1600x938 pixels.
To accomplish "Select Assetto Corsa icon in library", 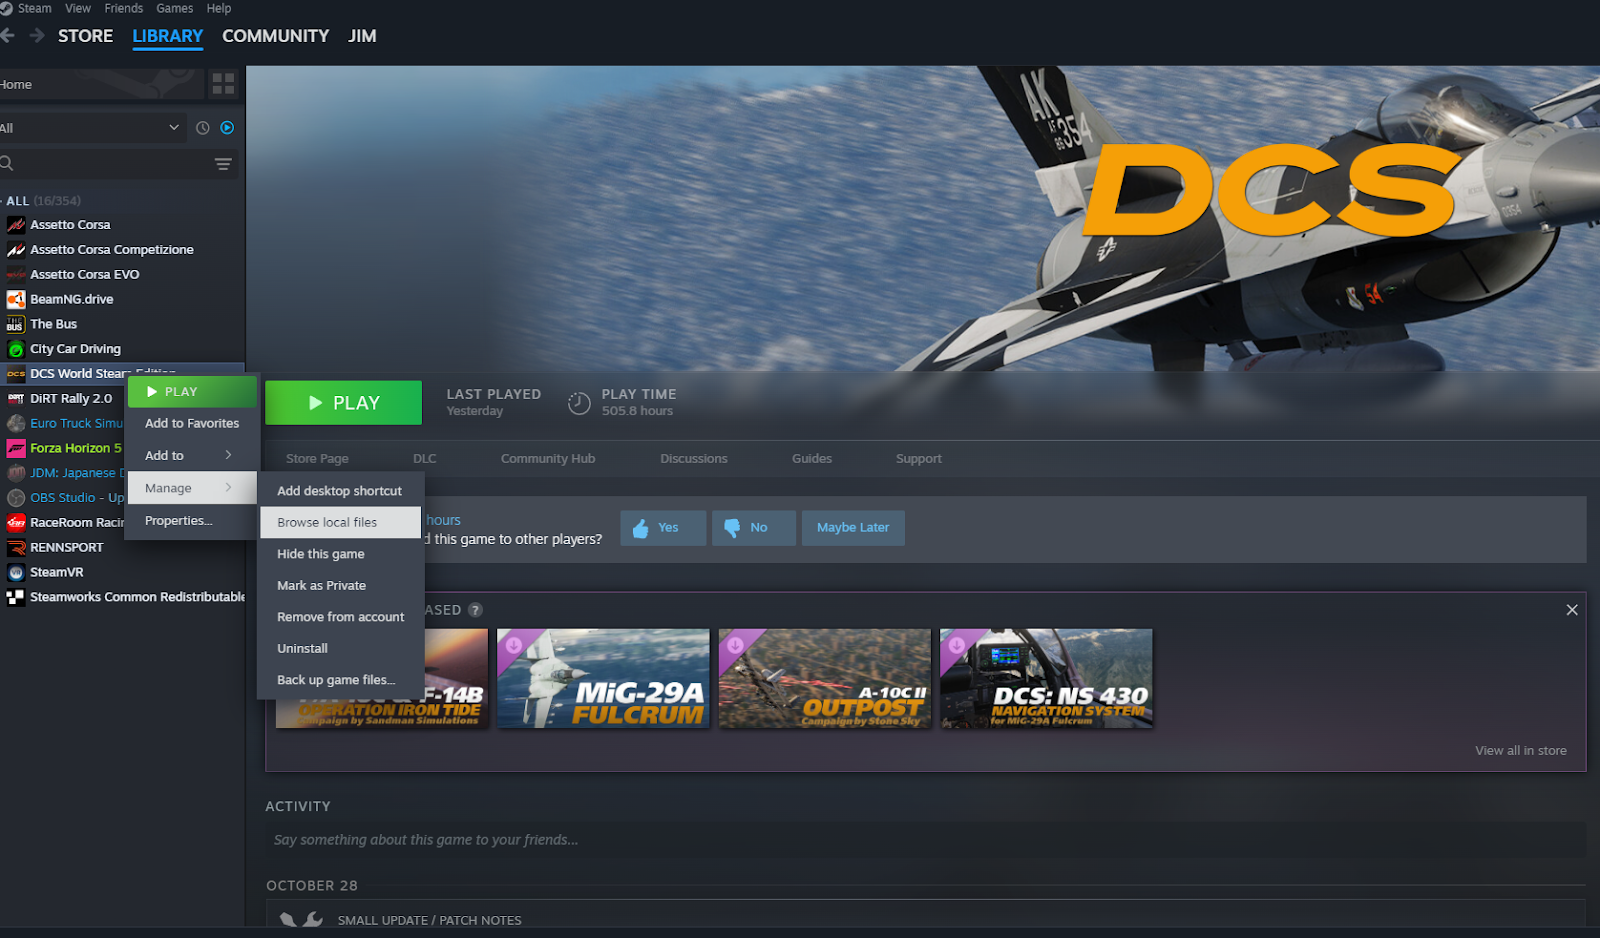I will 16,225.
